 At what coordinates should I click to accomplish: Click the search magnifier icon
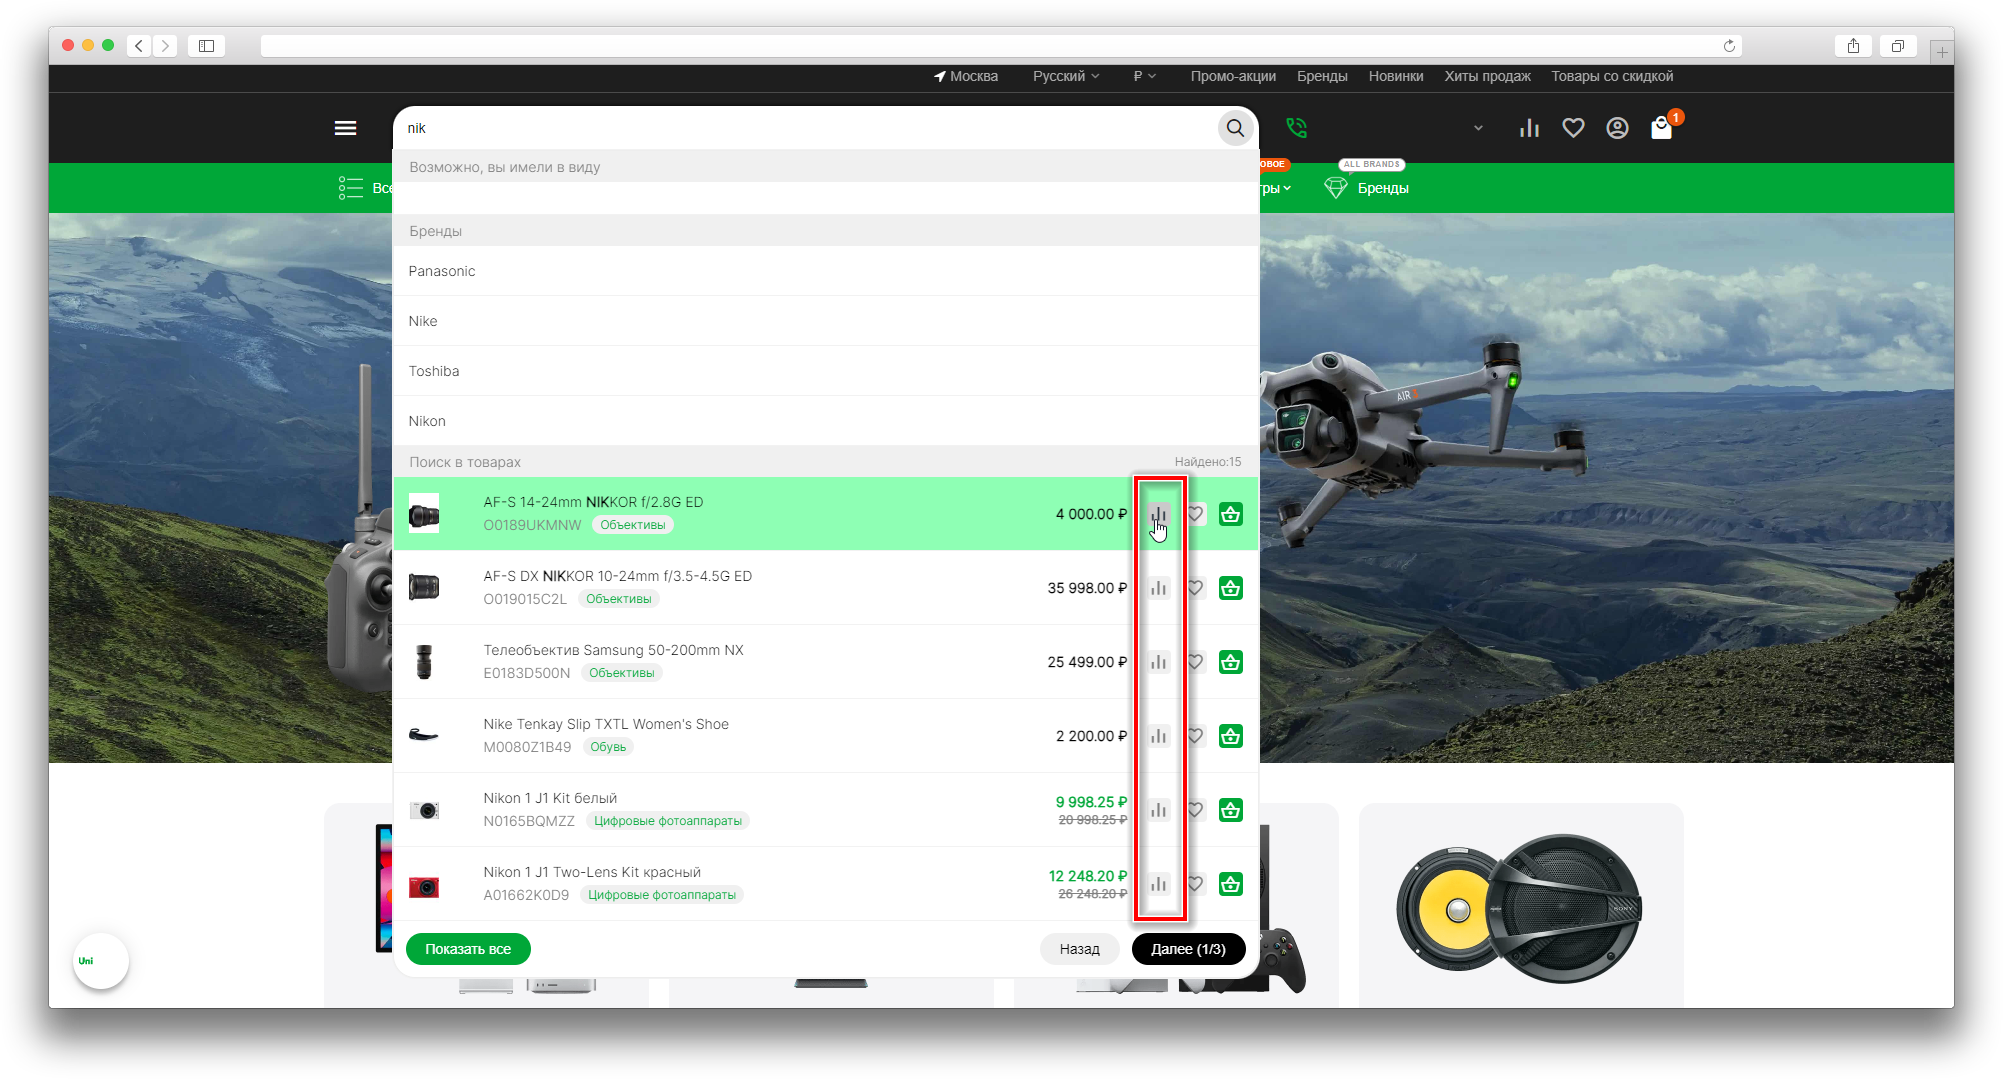(x=1235, y=128)
